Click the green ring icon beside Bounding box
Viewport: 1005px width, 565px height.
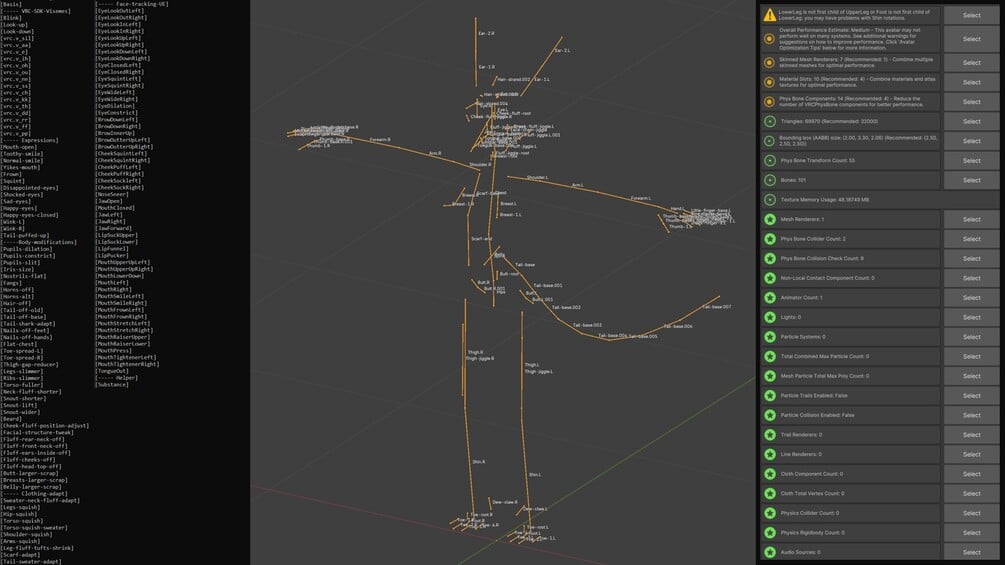[x=770, y=141]
